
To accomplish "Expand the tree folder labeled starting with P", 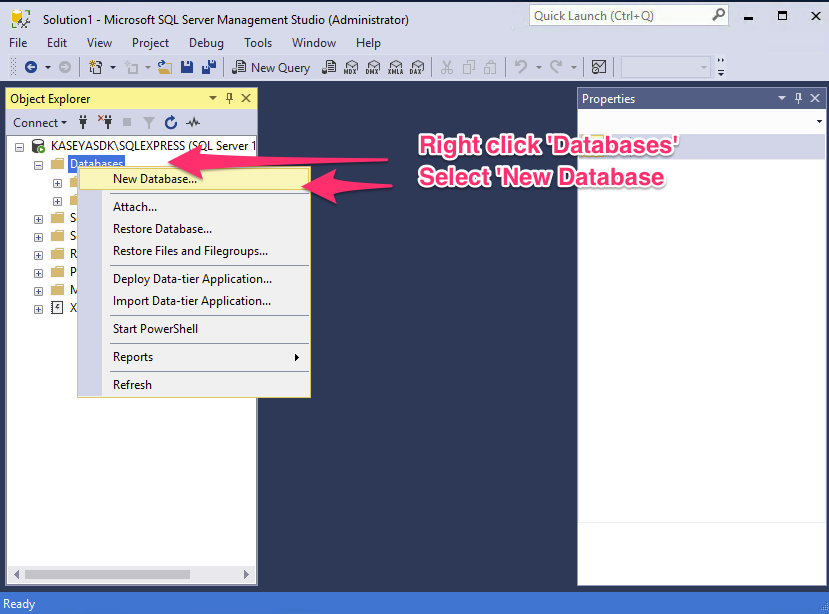I will coord(38,273).
